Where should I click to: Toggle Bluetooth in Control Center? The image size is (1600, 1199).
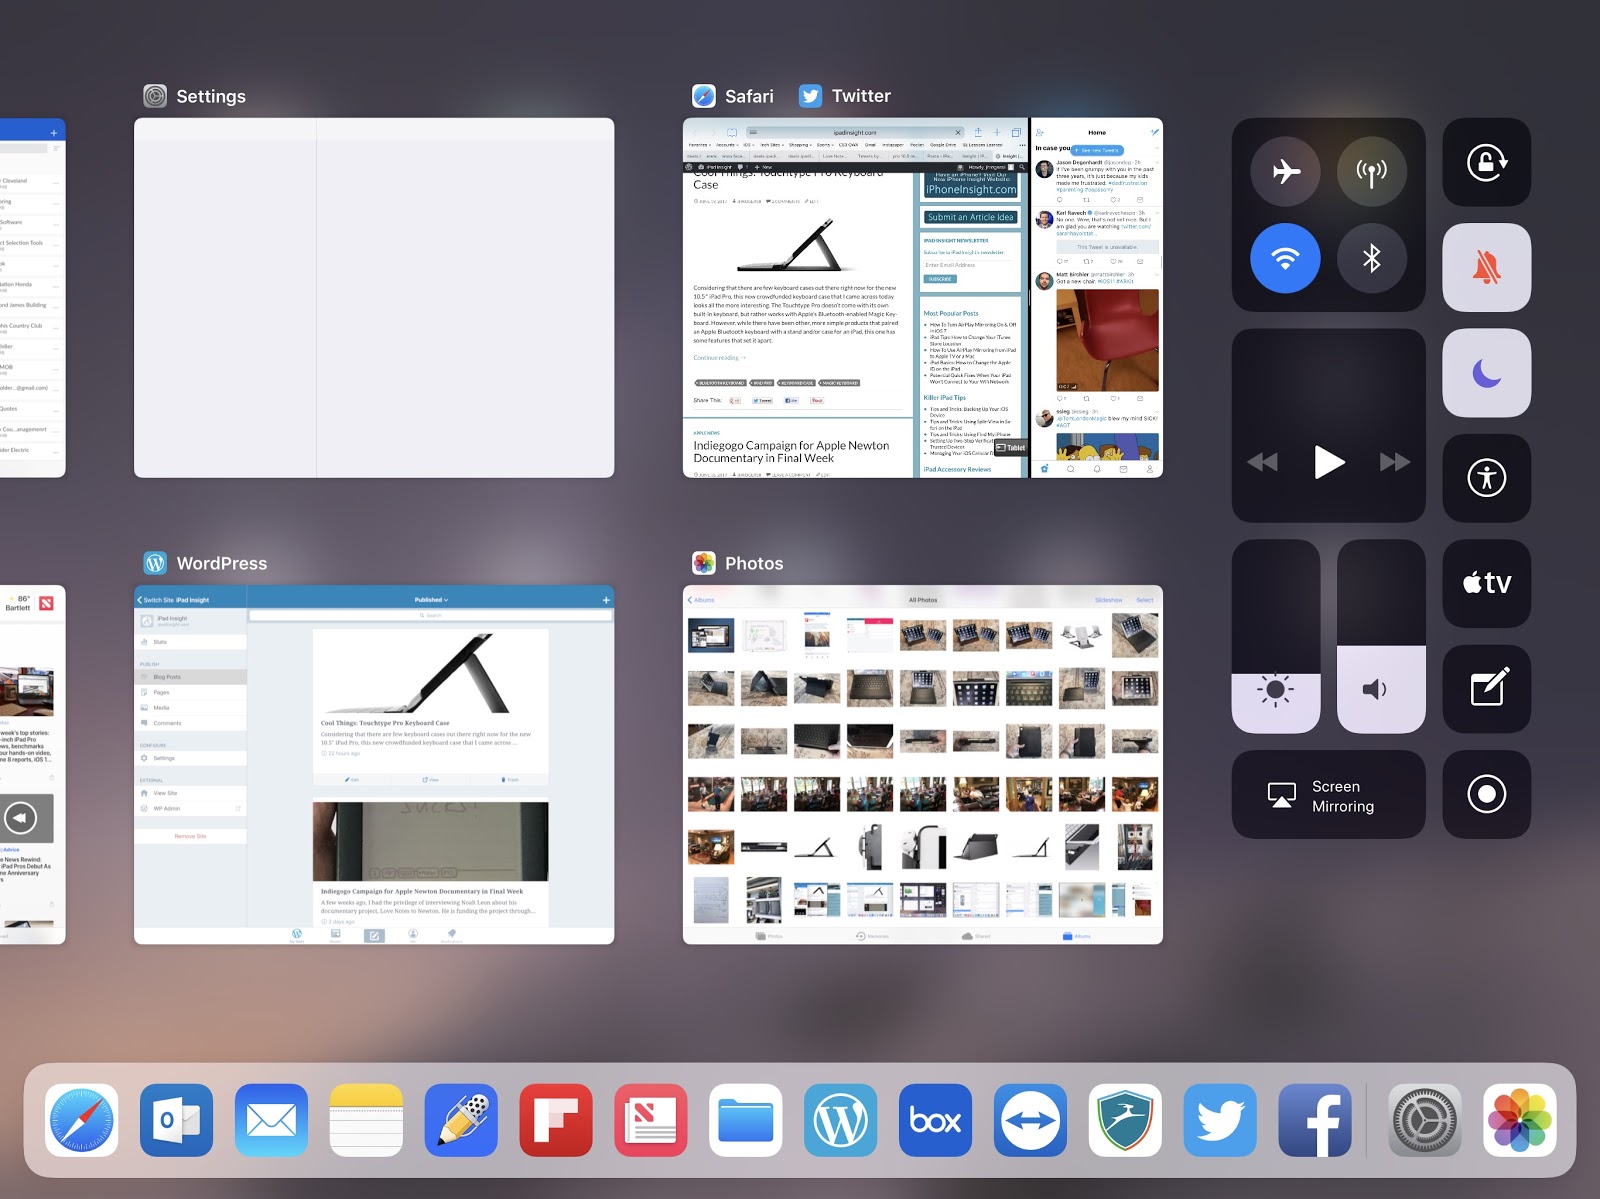coord(1372,258)
